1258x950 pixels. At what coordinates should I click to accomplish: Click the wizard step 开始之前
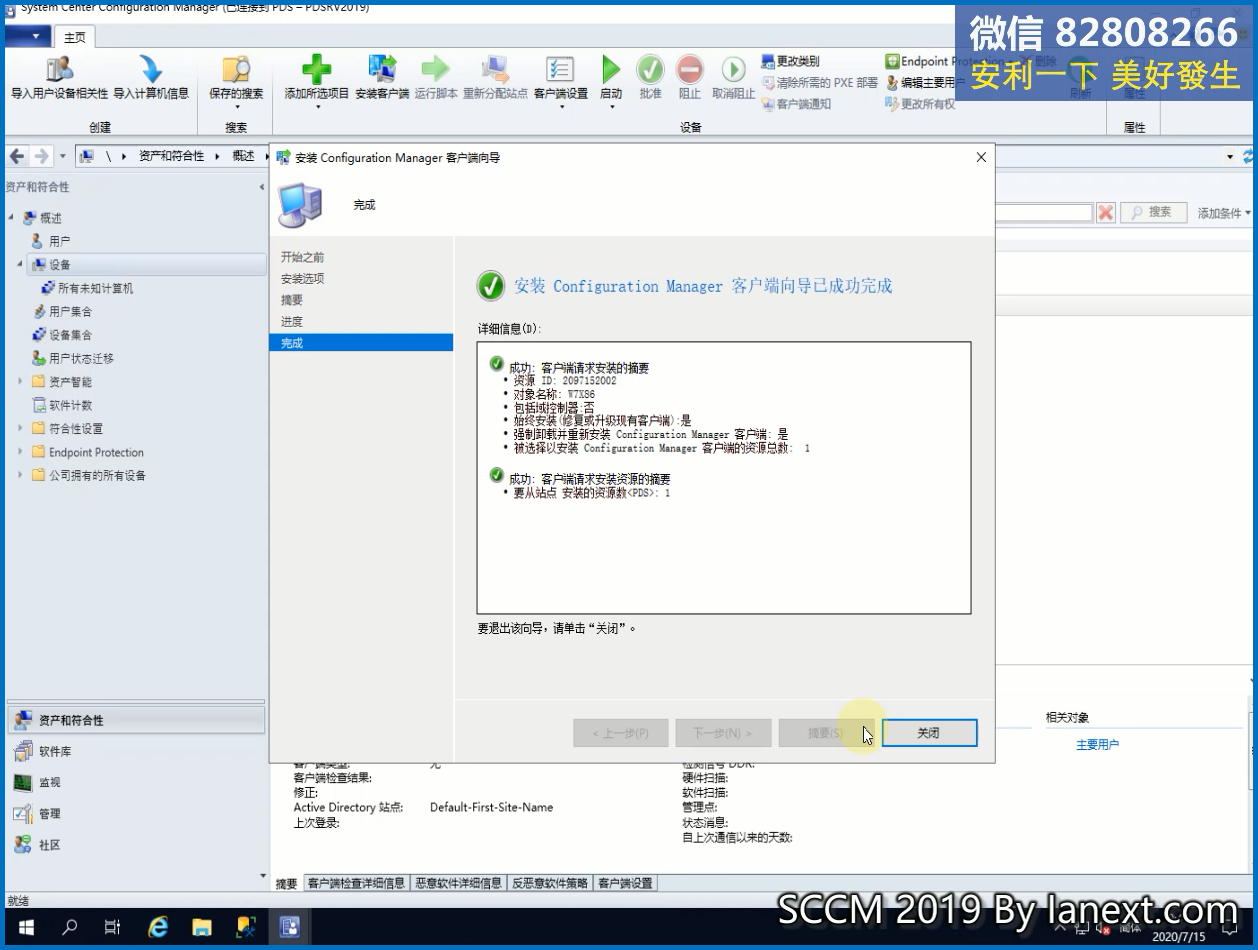(303, 257)
